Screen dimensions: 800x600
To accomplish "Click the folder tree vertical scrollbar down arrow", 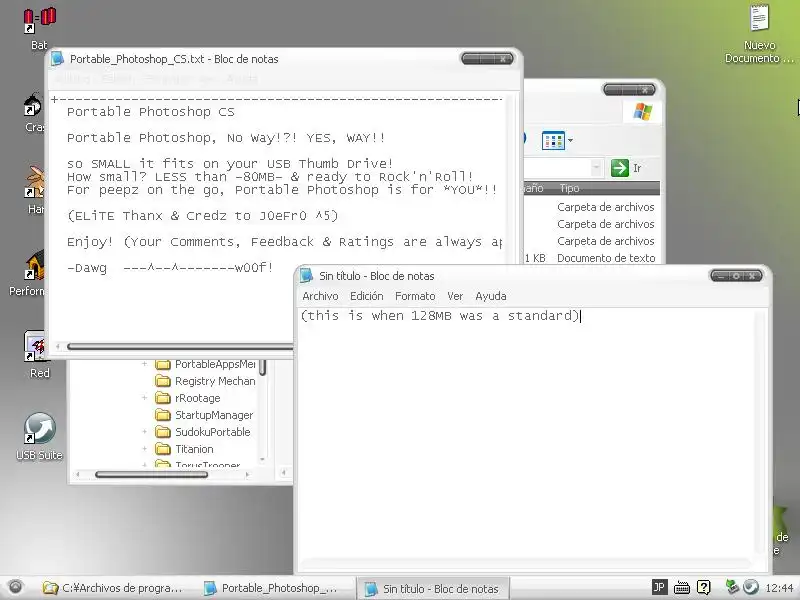I will click(262, 459).
